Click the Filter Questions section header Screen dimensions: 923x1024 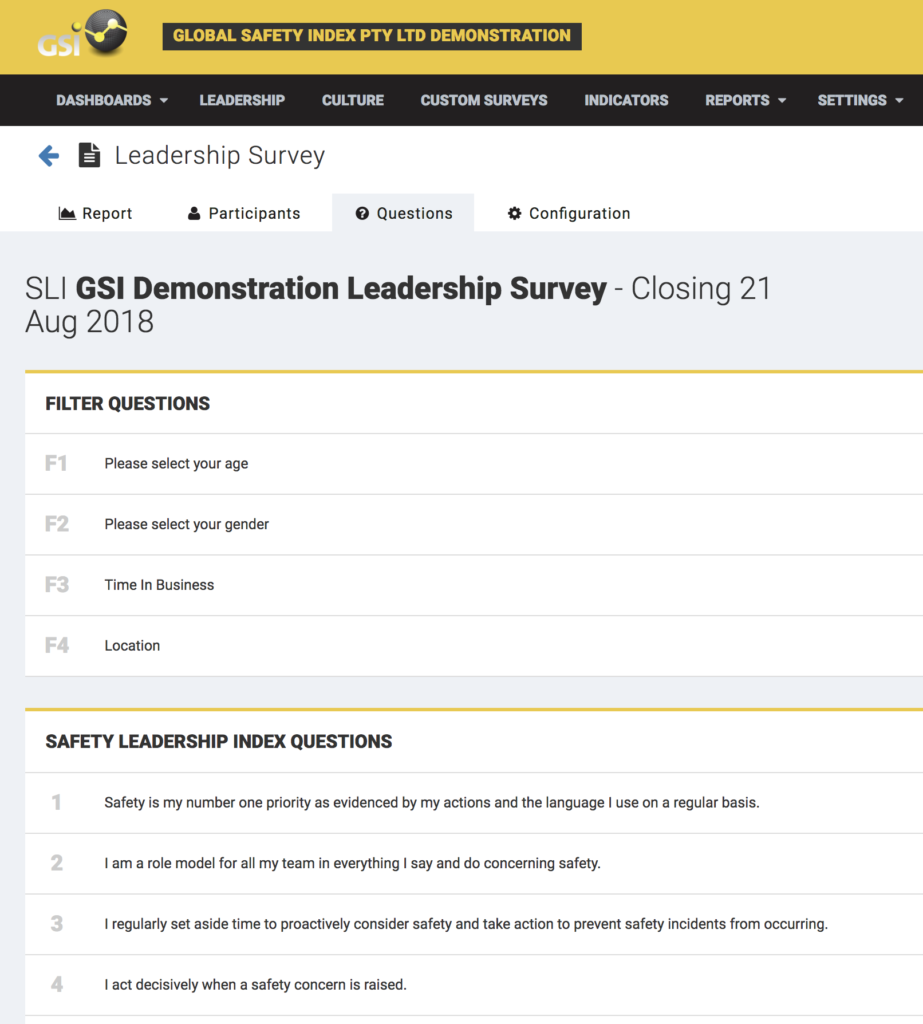point(127,404)
